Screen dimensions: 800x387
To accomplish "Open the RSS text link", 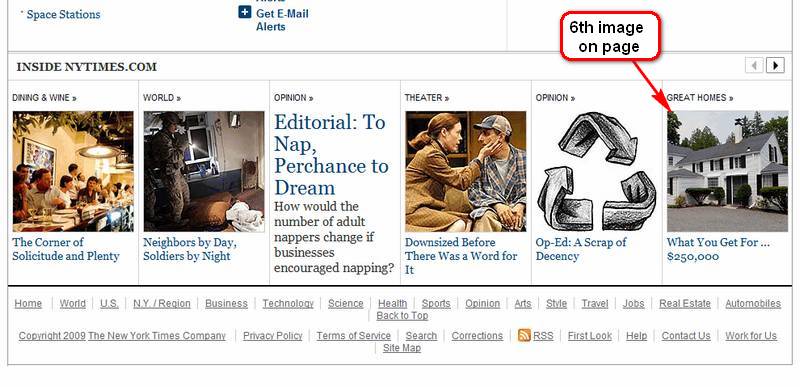I will 543,336.
